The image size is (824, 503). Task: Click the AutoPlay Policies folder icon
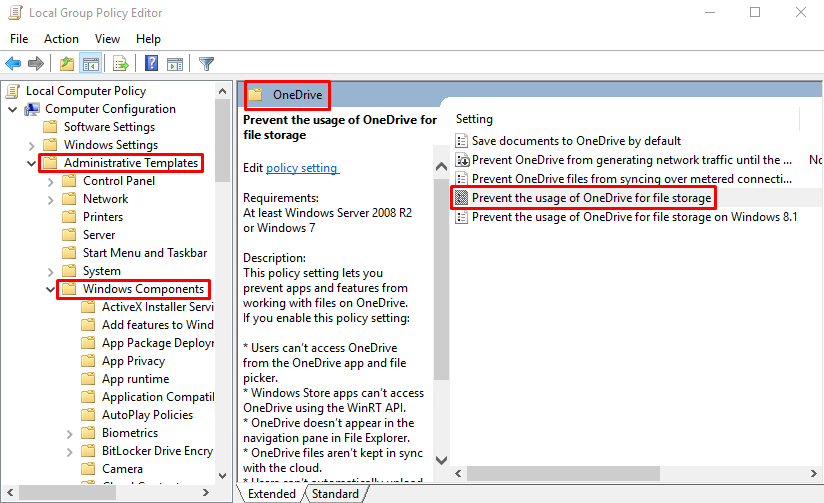point(88,415)
